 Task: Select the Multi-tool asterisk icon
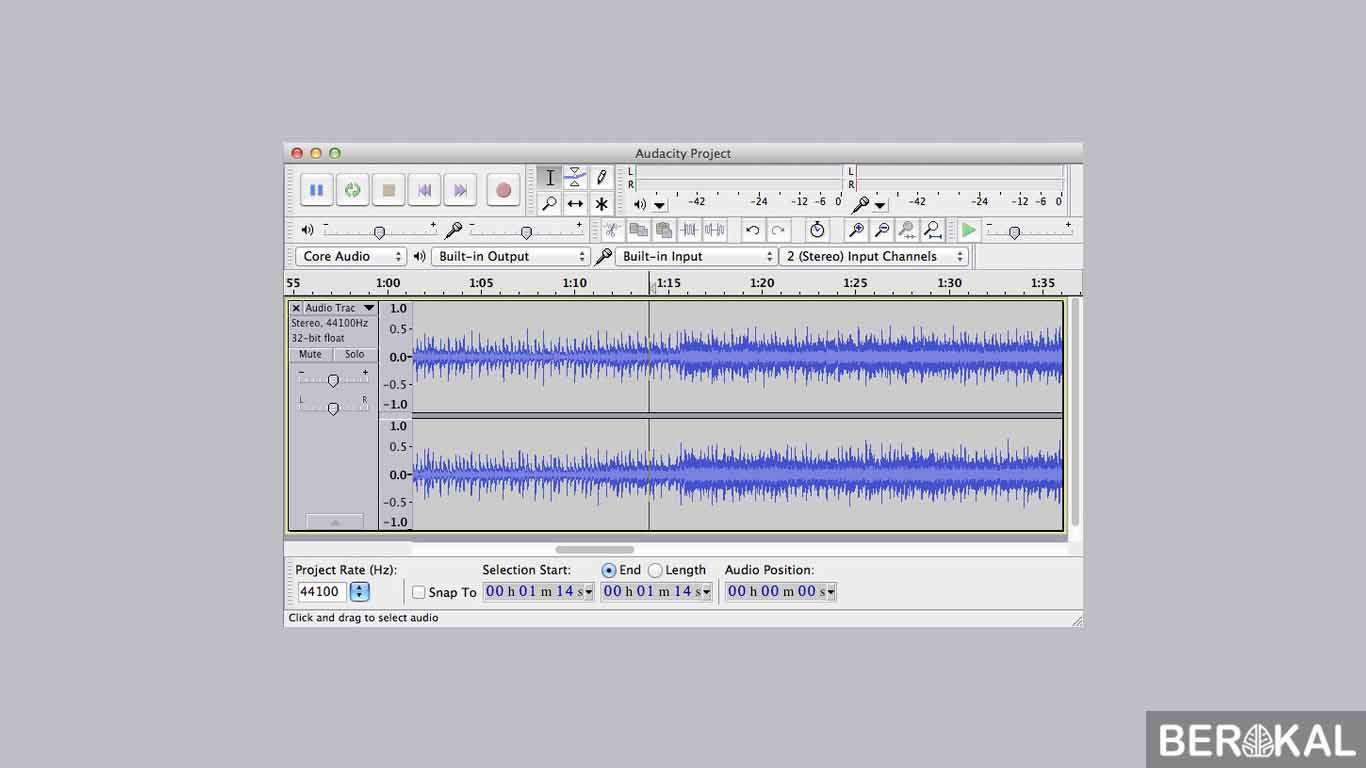[601, 204]
